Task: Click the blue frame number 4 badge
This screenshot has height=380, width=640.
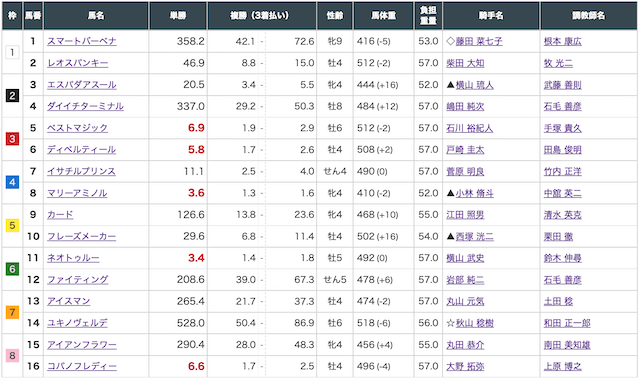Action: point(12,182)
